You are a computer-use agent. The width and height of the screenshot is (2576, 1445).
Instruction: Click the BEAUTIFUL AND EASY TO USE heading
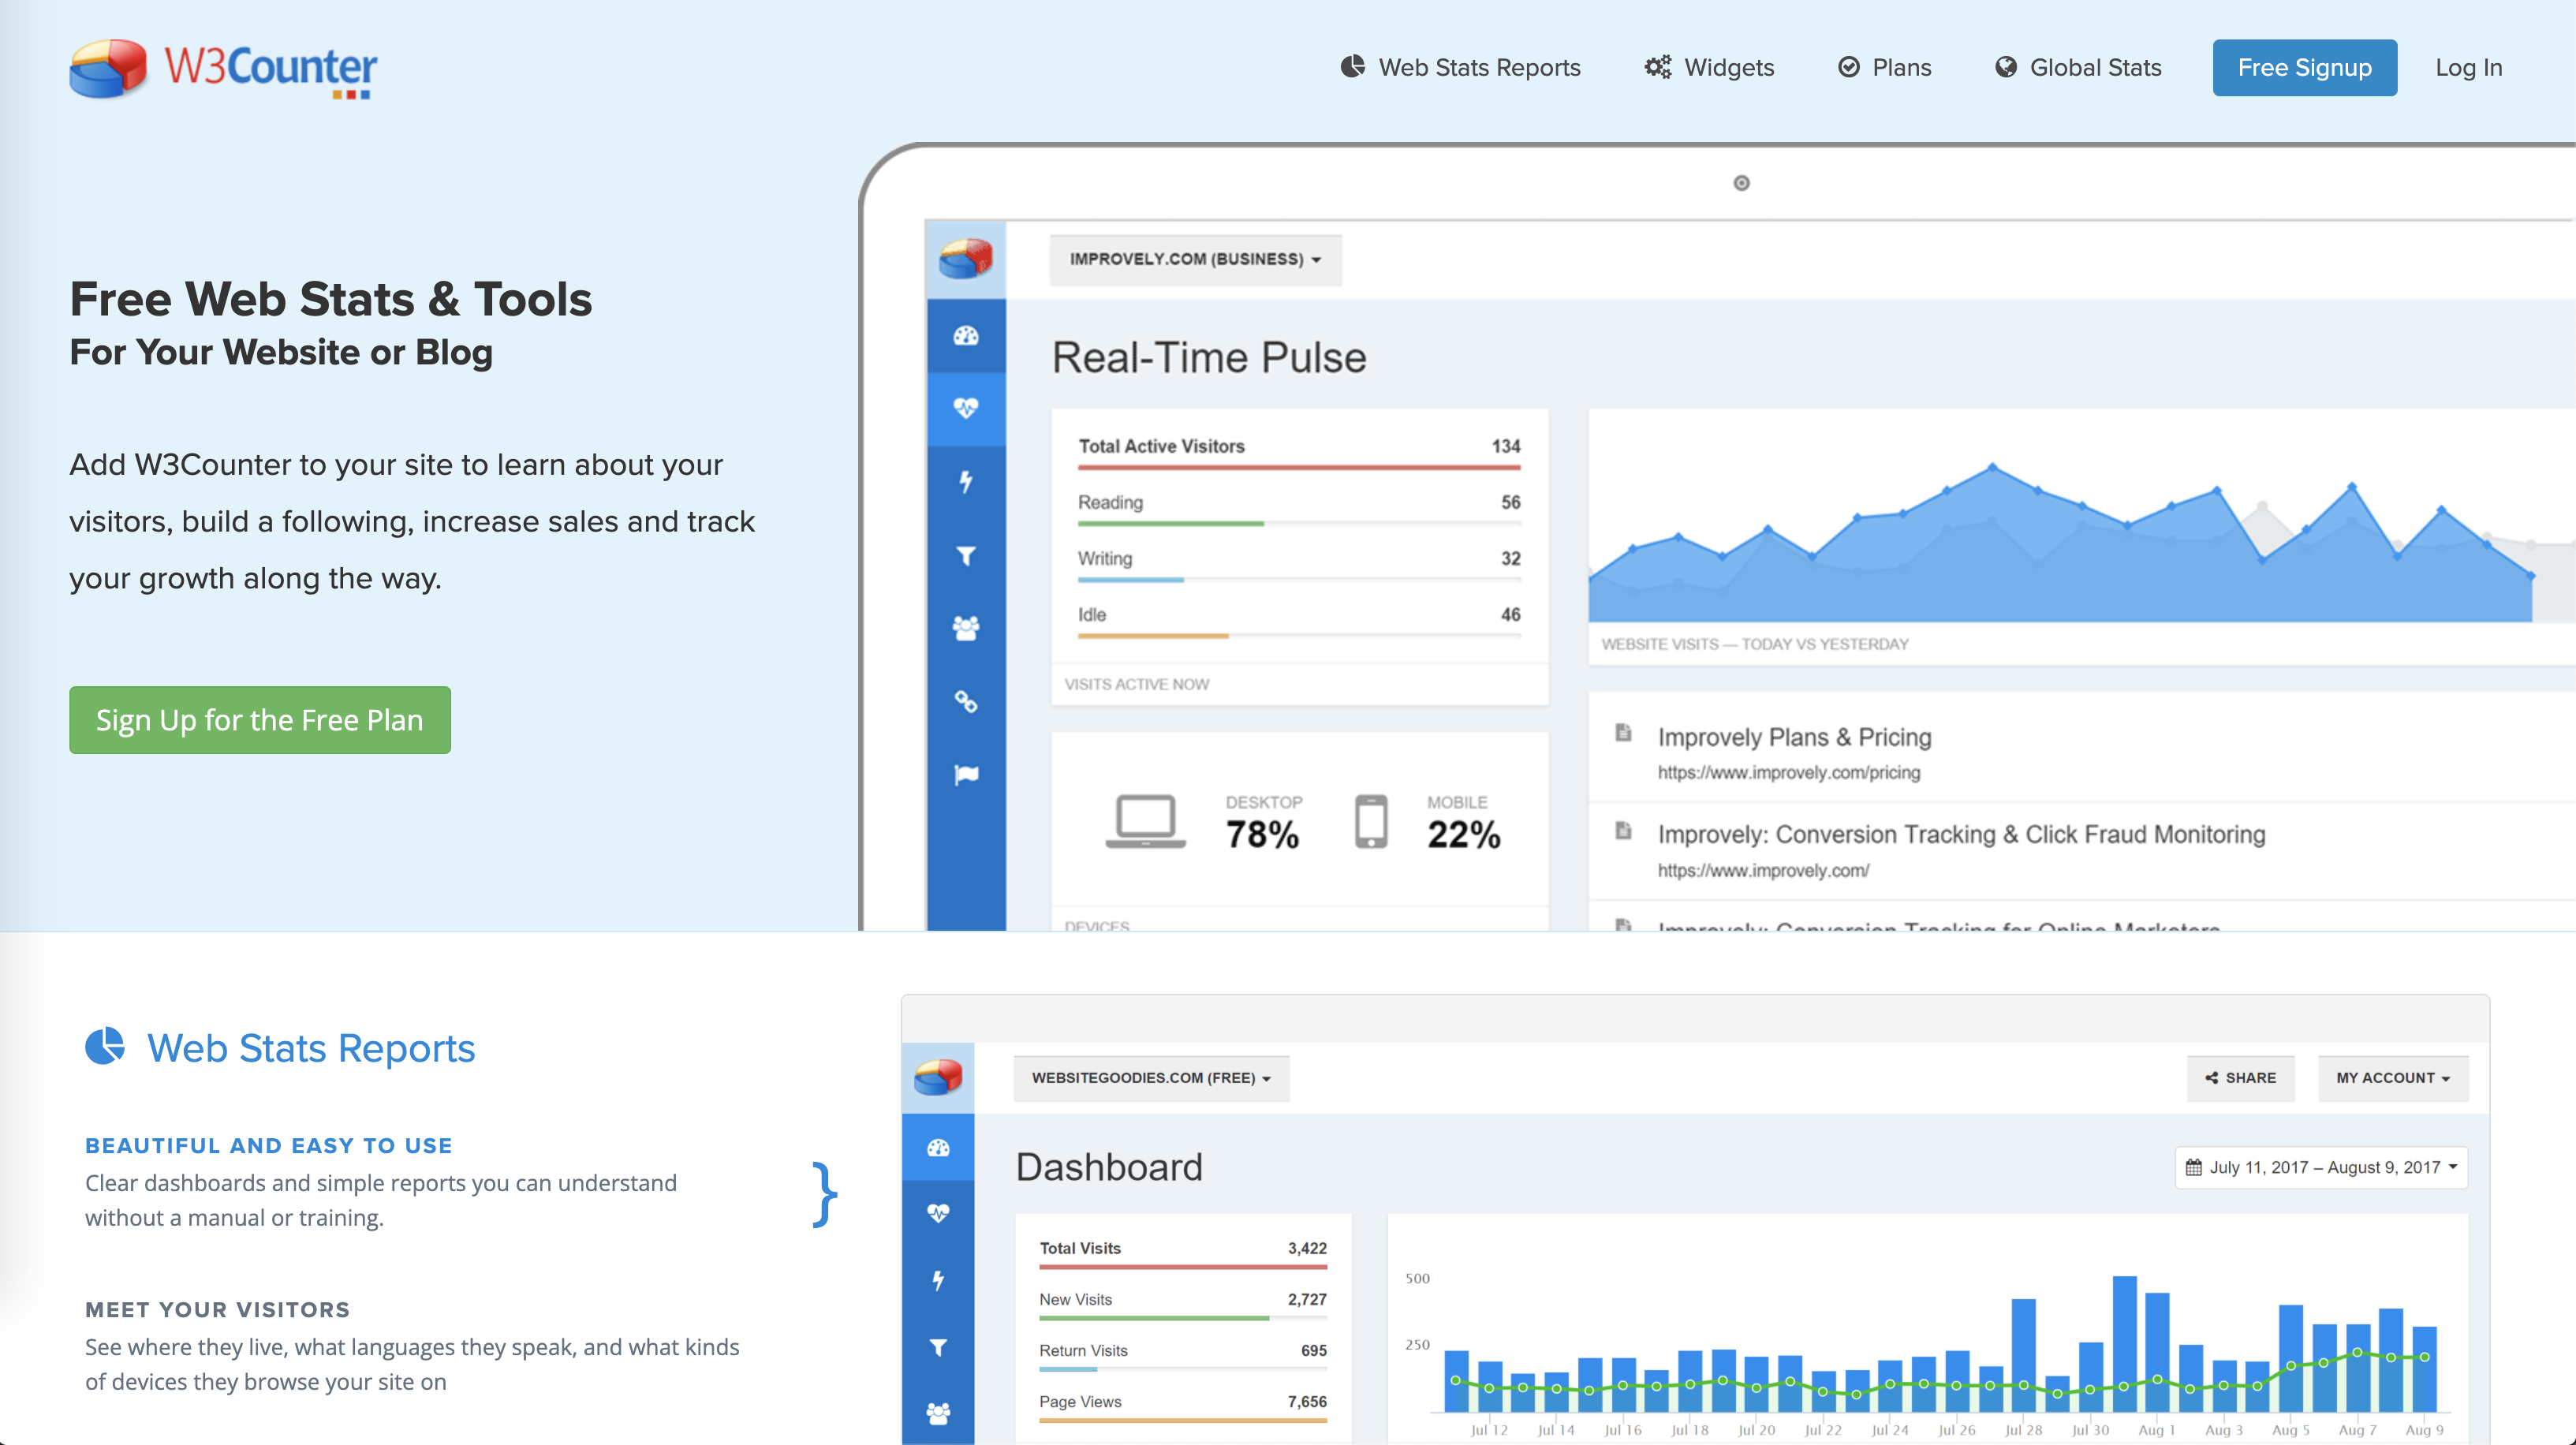coord(268,1145)
